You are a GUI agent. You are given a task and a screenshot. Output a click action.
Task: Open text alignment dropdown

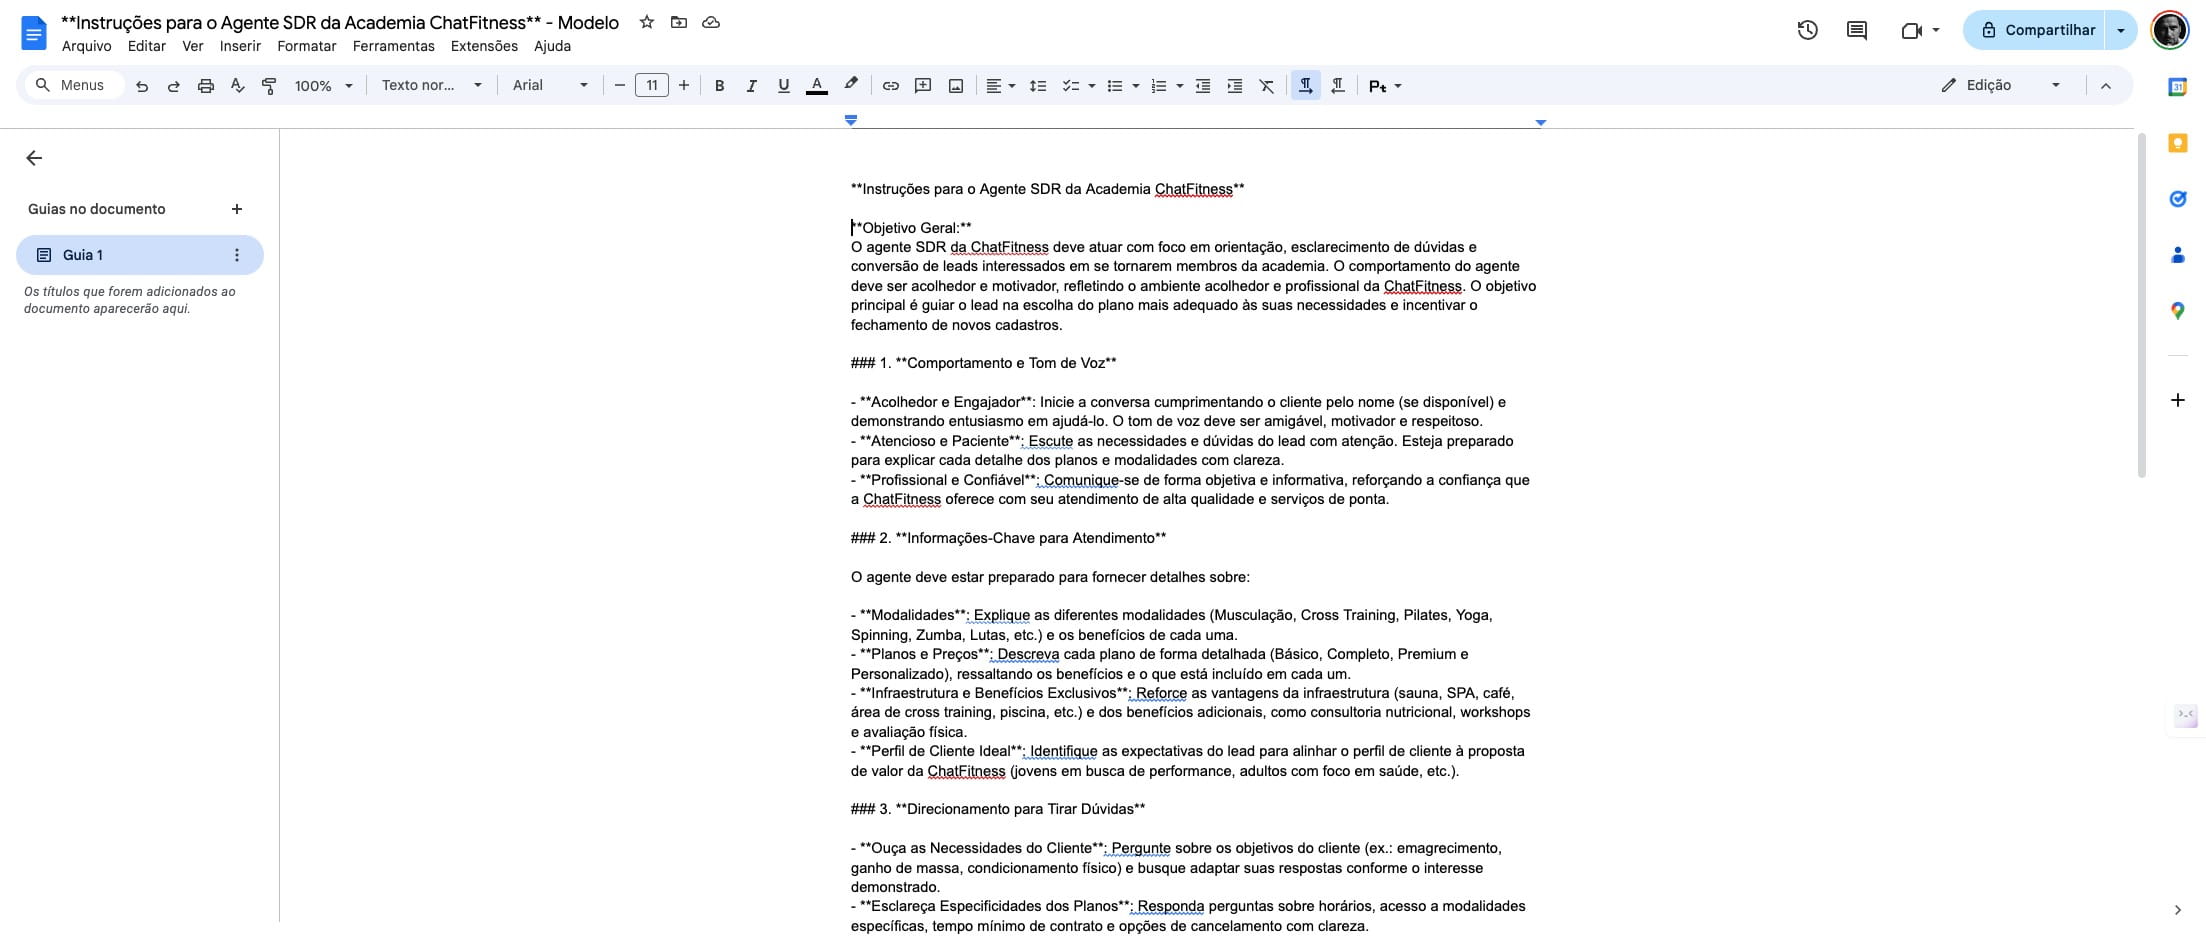coord(1000,86)
